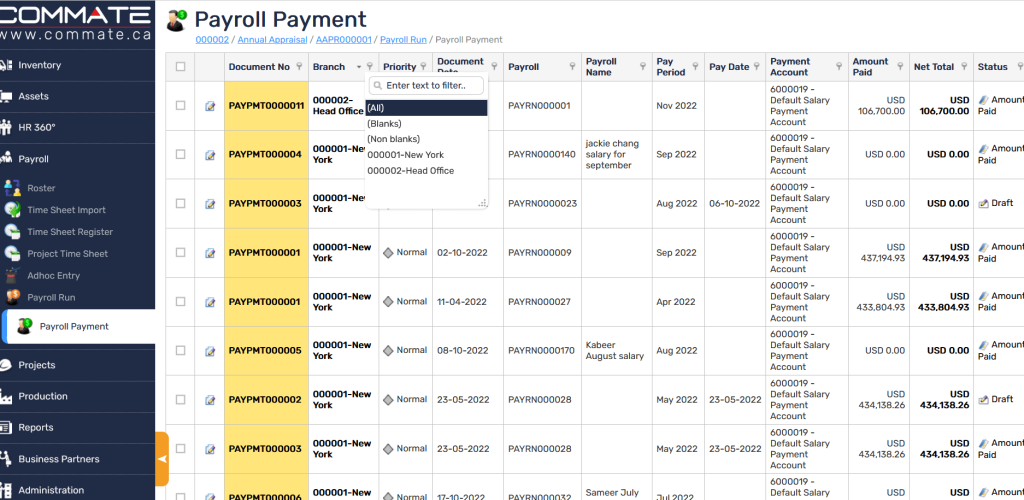
Task: Click the filter popup resize grip
Action: [x=483, y=204]
